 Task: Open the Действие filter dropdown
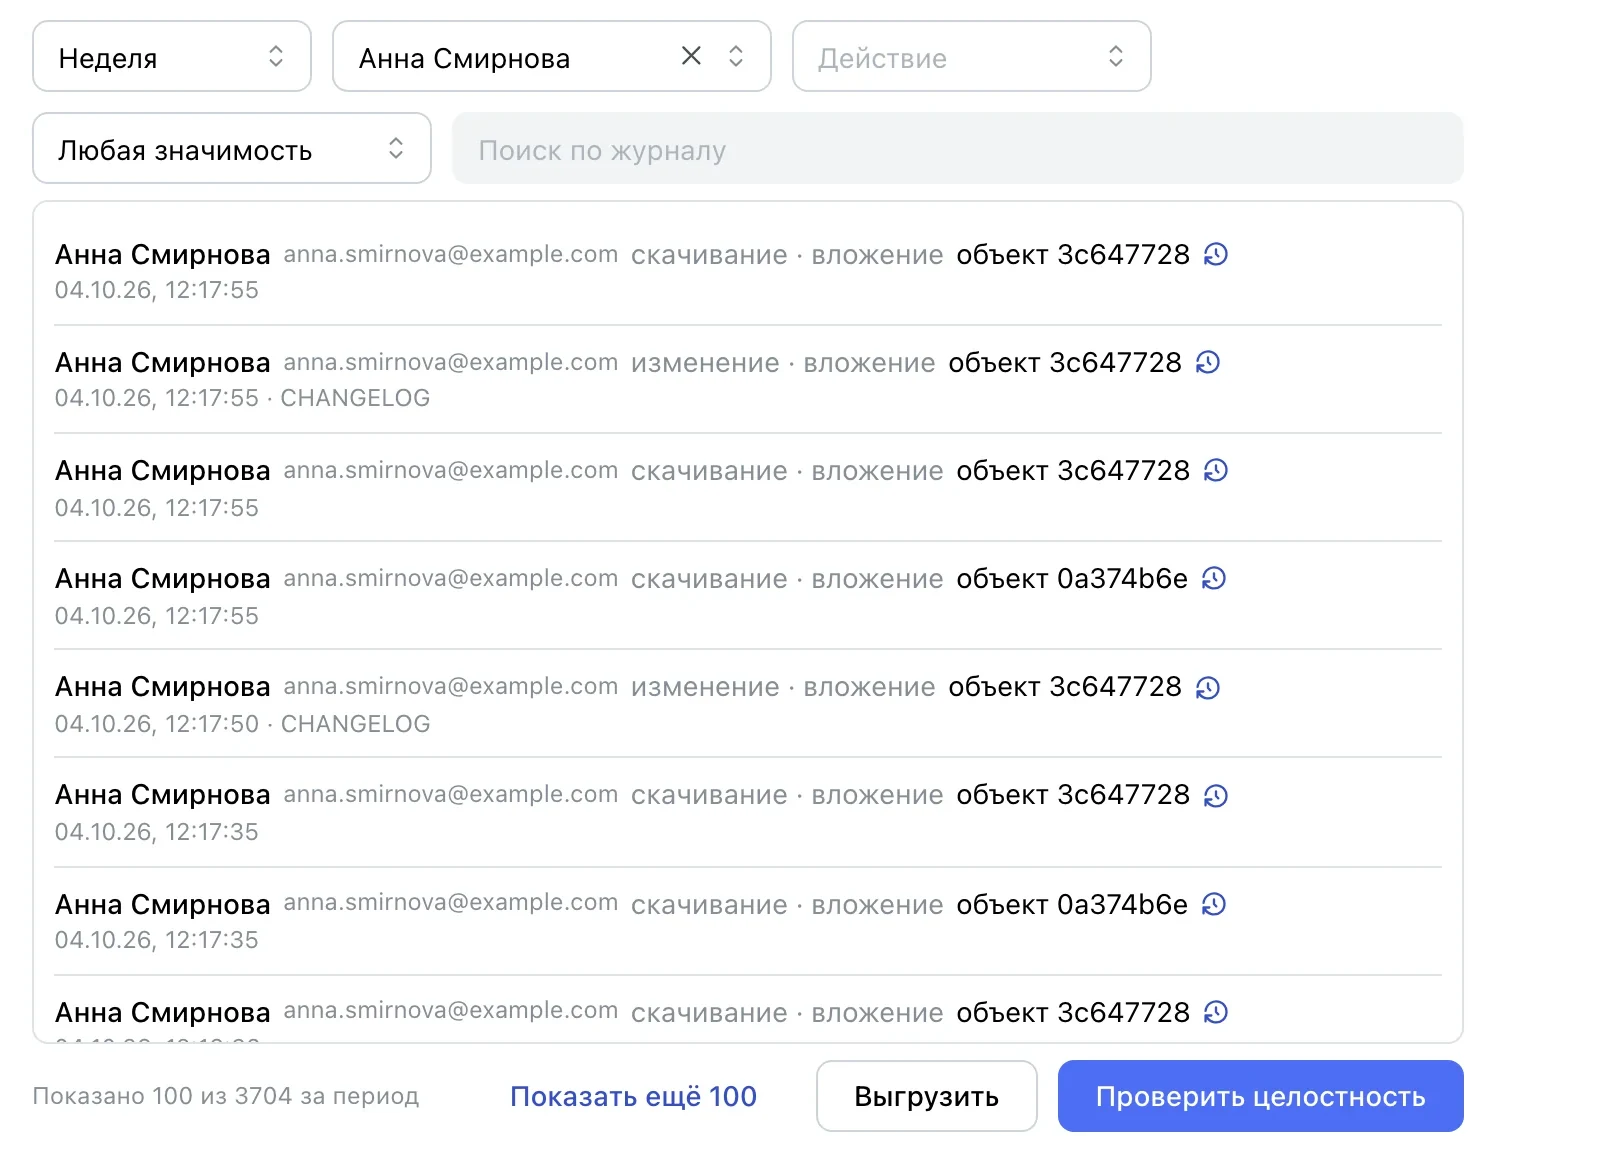(x=971, y=57)
